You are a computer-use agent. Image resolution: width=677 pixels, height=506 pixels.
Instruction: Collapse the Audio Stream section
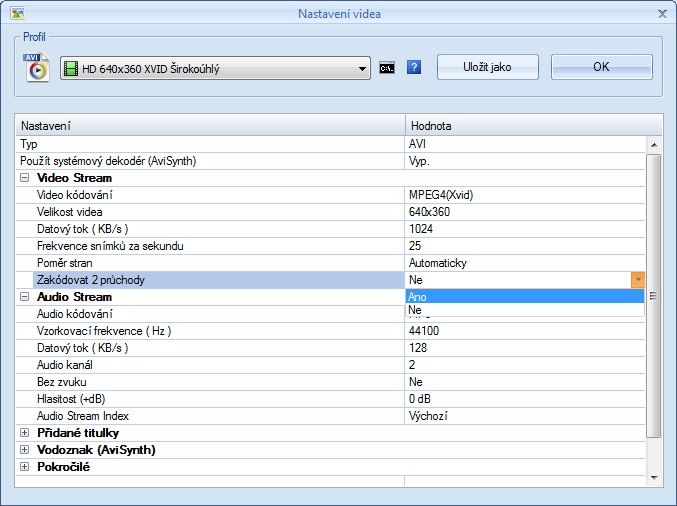pos(25,297)
